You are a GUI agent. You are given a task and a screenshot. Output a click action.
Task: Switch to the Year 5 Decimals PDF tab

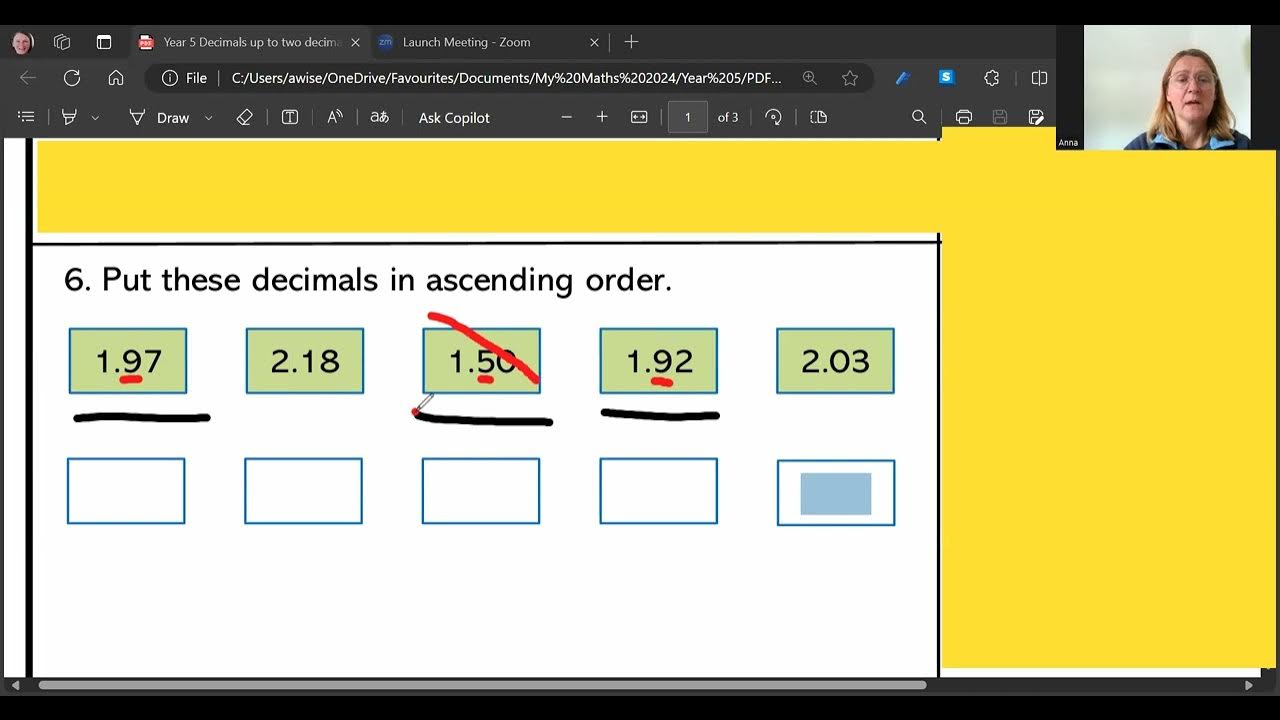(250, 42)
